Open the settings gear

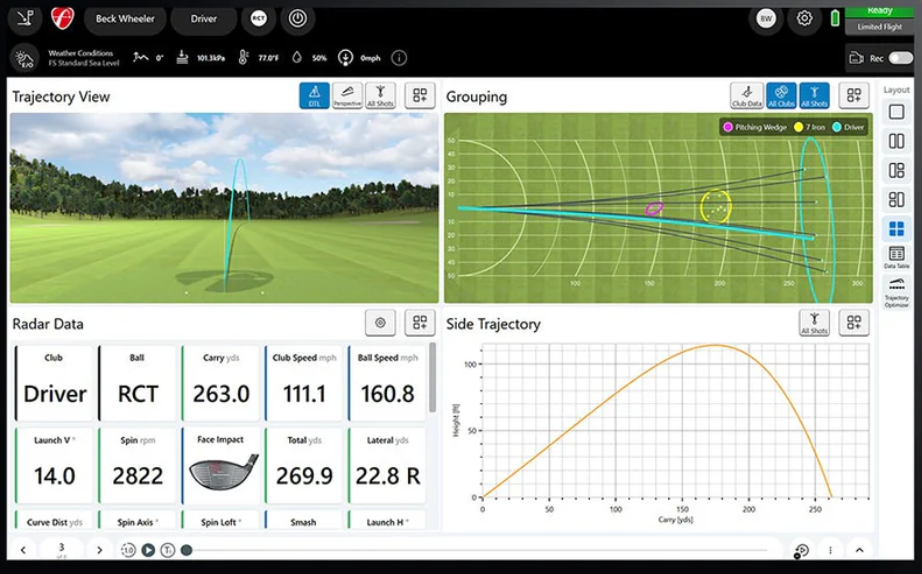[x=804, y=18]
